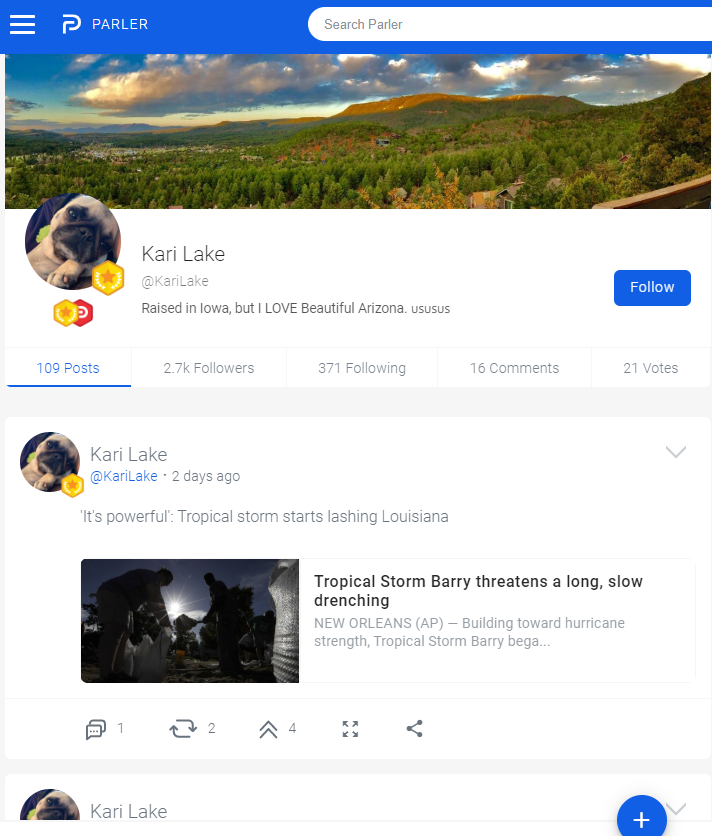
Task: Expand the first post options chevron
Action: click(x=676, y=452)
